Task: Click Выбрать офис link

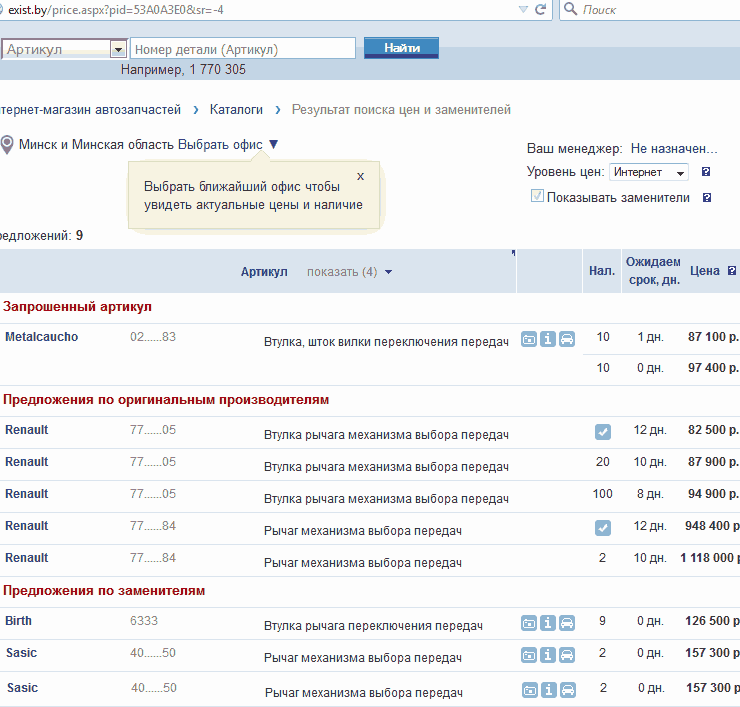Action: pos(220,144)
